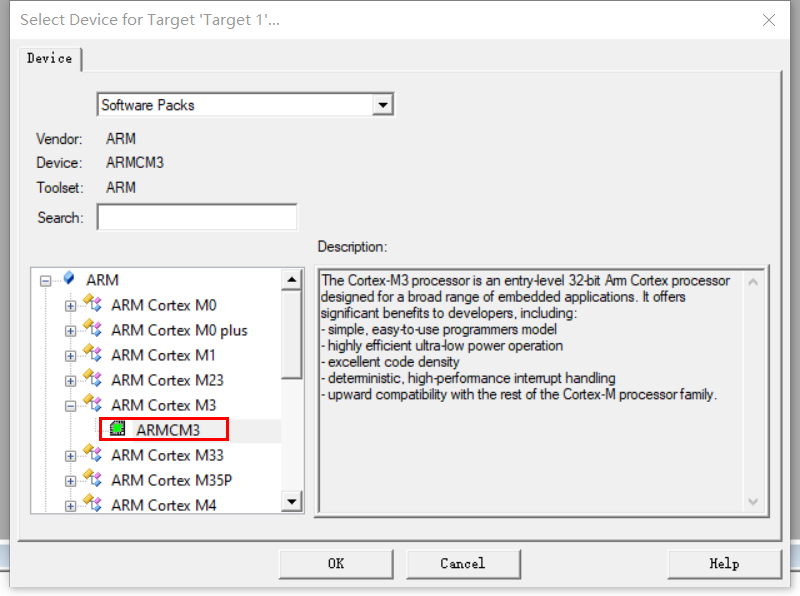Click the ARM Cortex M4 family icon

93,503
